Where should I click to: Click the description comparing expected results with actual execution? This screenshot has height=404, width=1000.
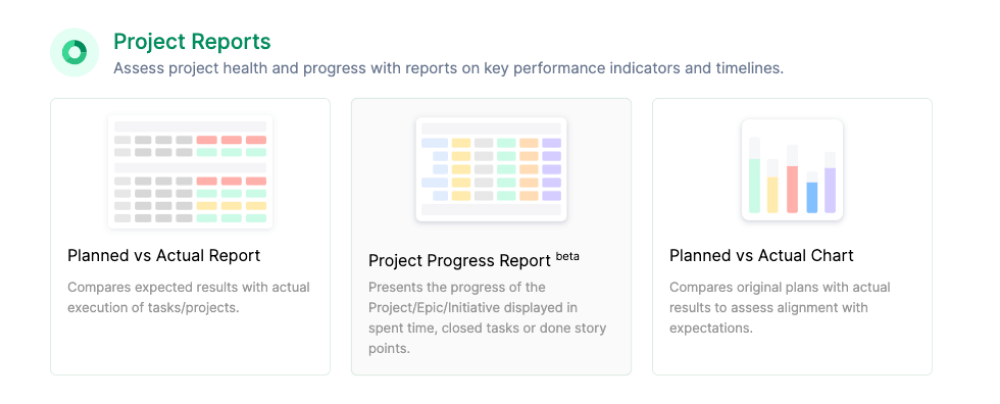(189, 297)
